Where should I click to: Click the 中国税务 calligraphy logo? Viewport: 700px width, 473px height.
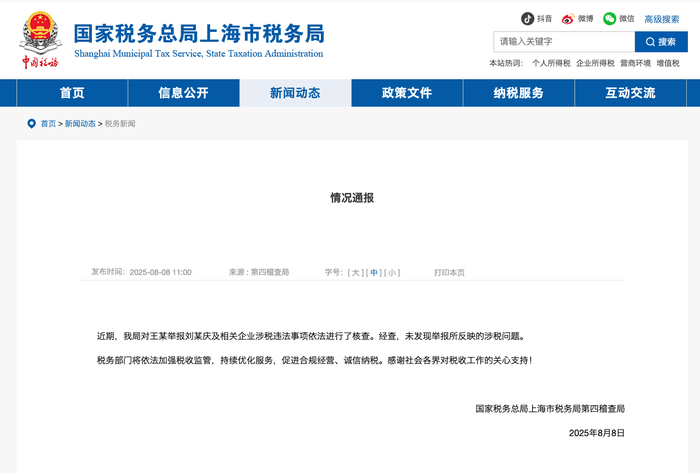tap(40, 63)
